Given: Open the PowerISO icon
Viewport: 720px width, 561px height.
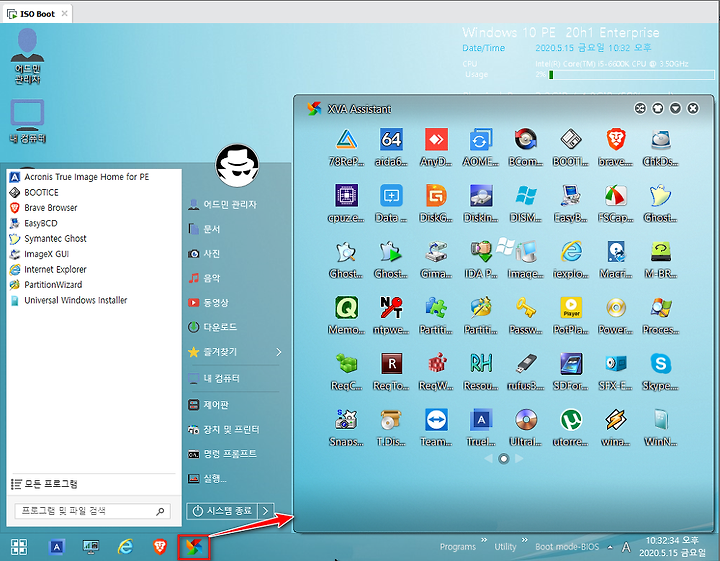Looking at the screenshot, I should point(615,308).
